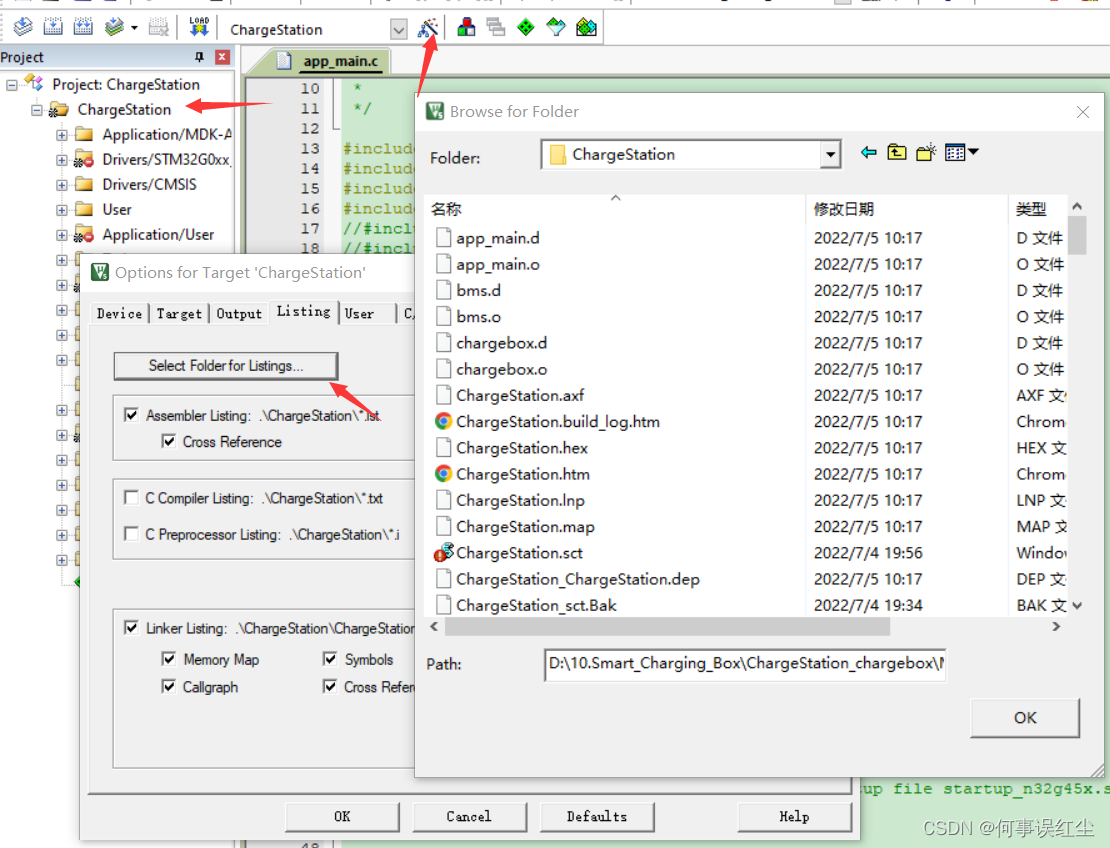Click the Translate build toolbar icon

tap(23, 27)
